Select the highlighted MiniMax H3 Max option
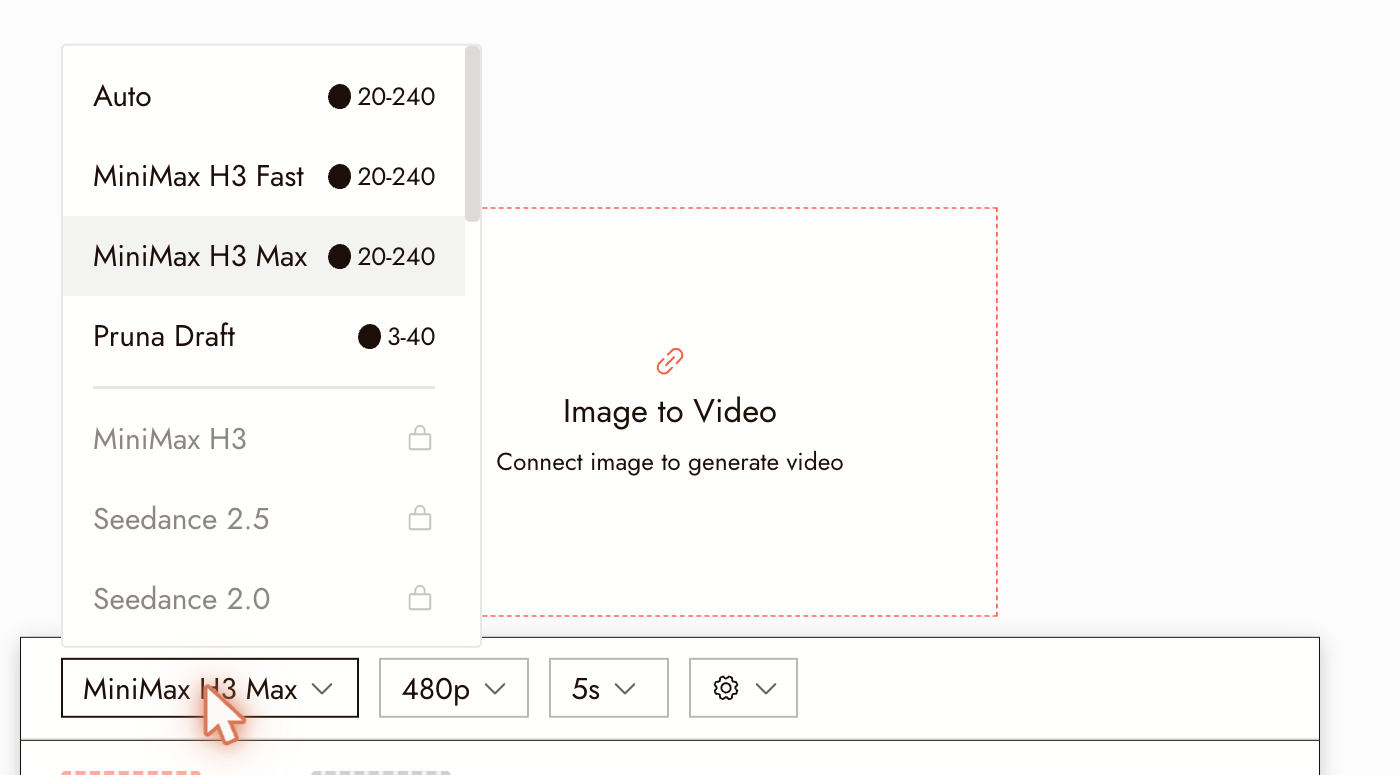Viewport: 1400px width, 775px height. tap(264, 256)
